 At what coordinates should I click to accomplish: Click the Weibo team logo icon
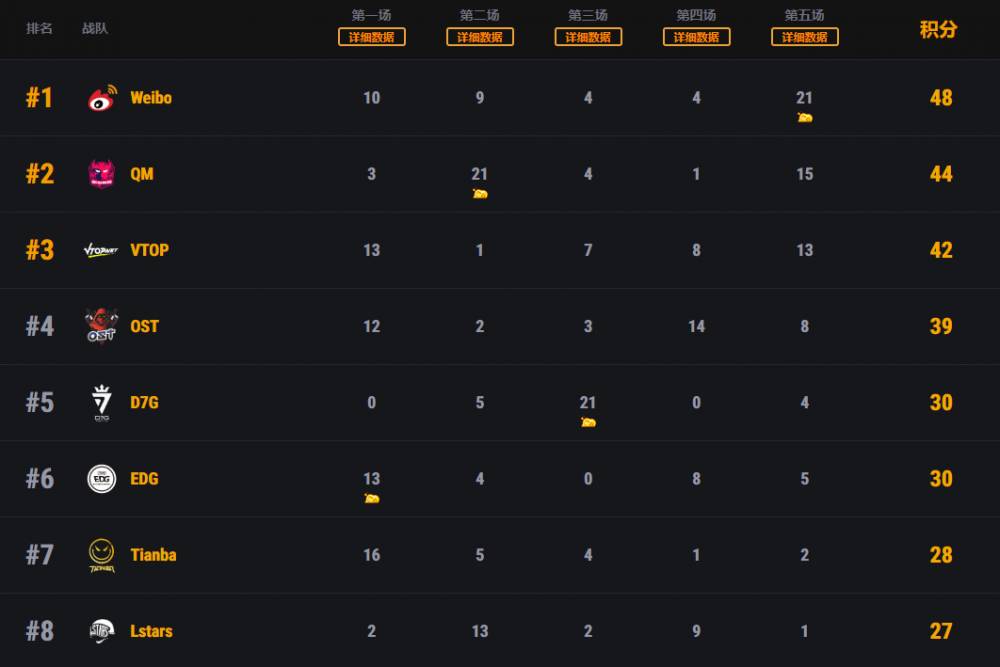point(101,98)
